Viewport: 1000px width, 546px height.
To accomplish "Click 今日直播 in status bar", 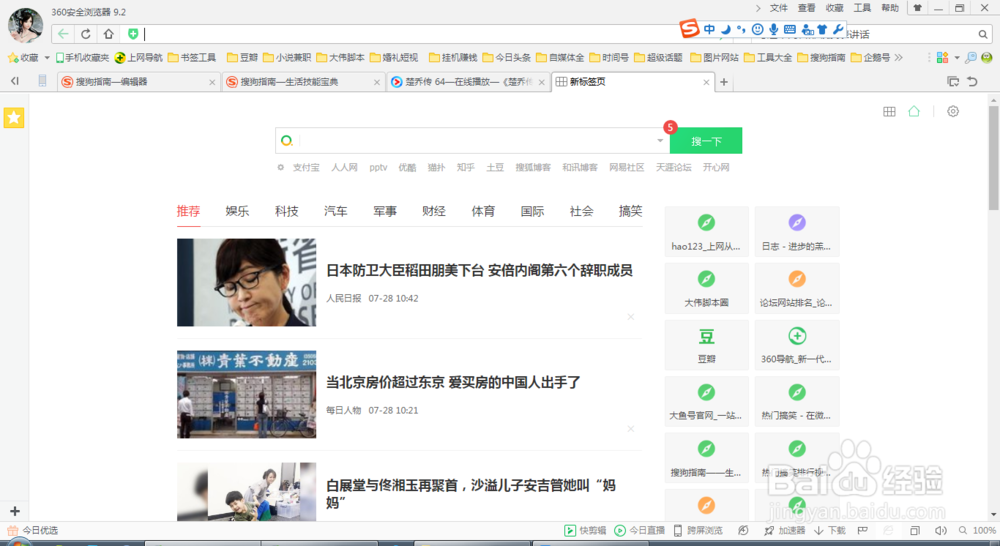I will click(640, 530).
